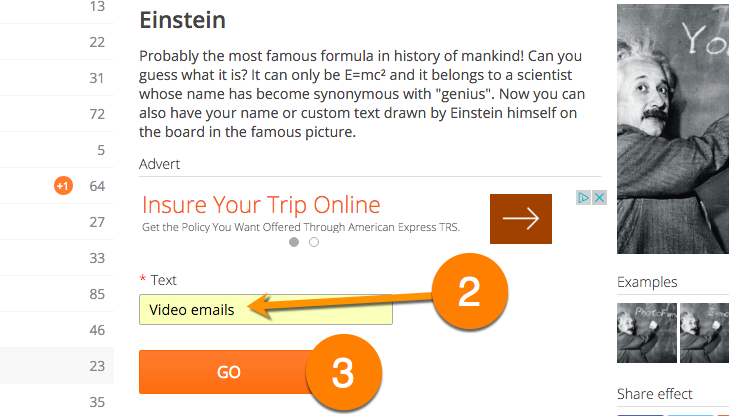Select the first ad carousel dot
The image size is (729, 416).
294,242
